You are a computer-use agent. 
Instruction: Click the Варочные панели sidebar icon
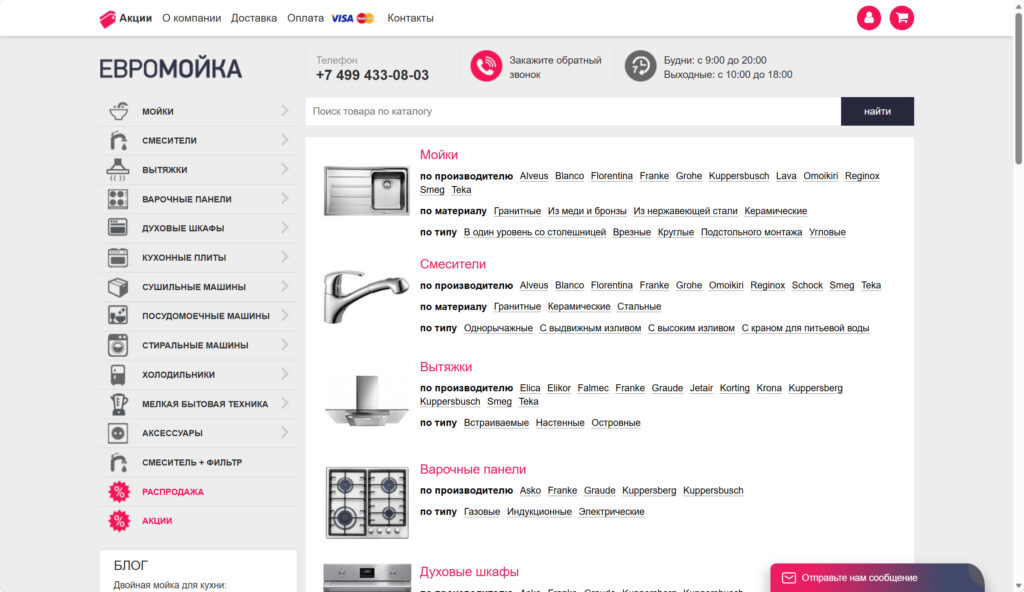[118, 199]
